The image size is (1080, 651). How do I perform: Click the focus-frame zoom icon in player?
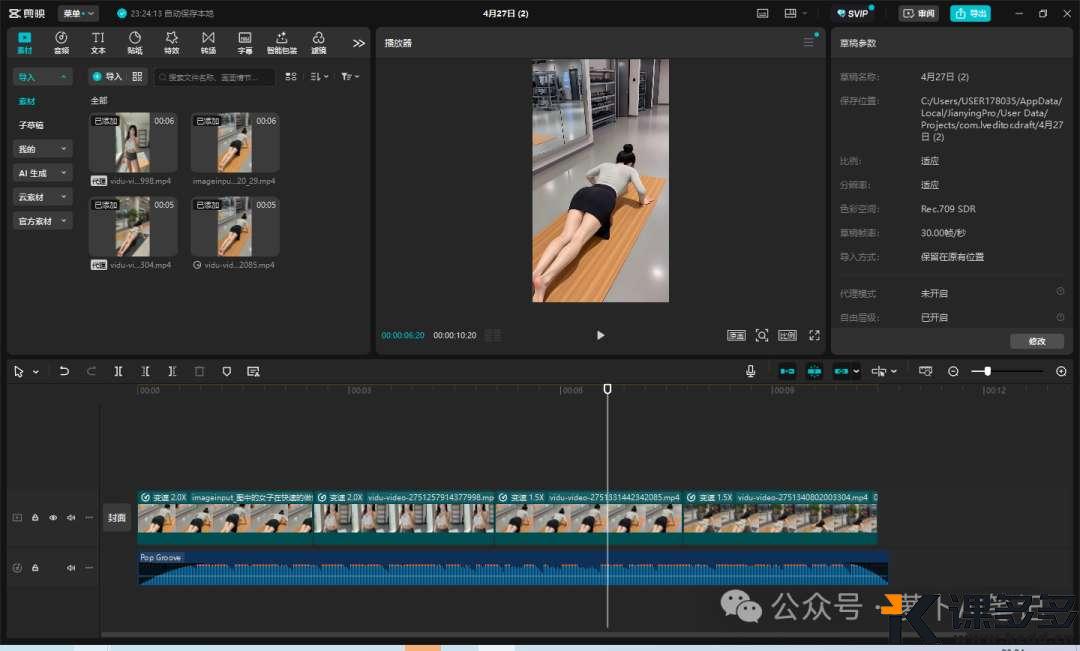coord(762,335)
